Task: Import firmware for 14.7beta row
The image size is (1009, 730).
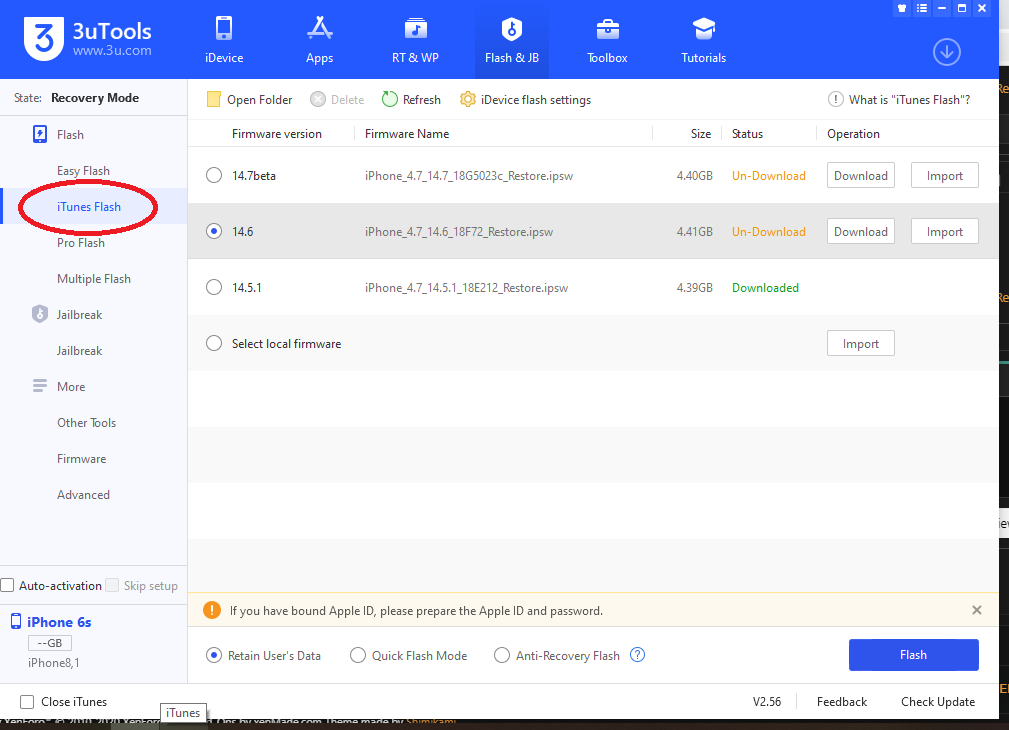Action: pyautogui.click(x=945, y=175)
